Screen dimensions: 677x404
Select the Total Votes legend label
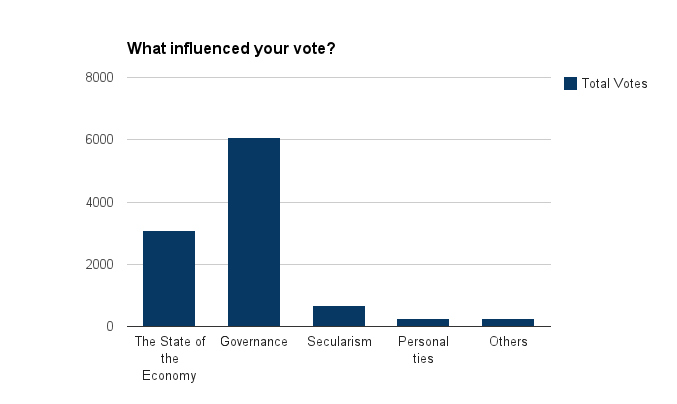(x=614, y=83)
